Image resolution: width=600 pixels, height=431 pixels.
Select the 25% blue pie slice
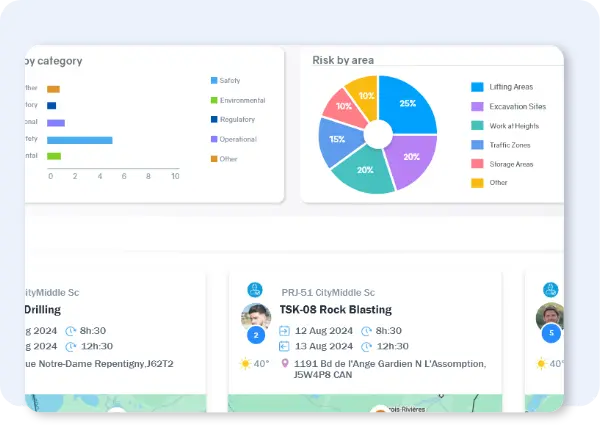tap(408, 107)
